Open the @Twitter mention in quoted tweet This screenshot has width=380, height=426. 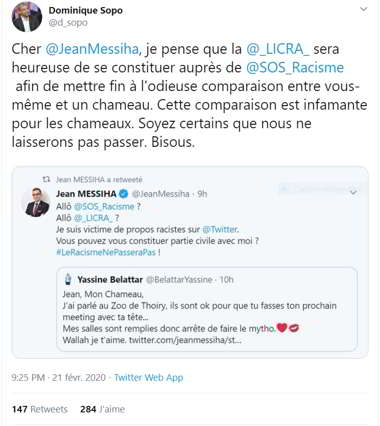coord(220,230)
